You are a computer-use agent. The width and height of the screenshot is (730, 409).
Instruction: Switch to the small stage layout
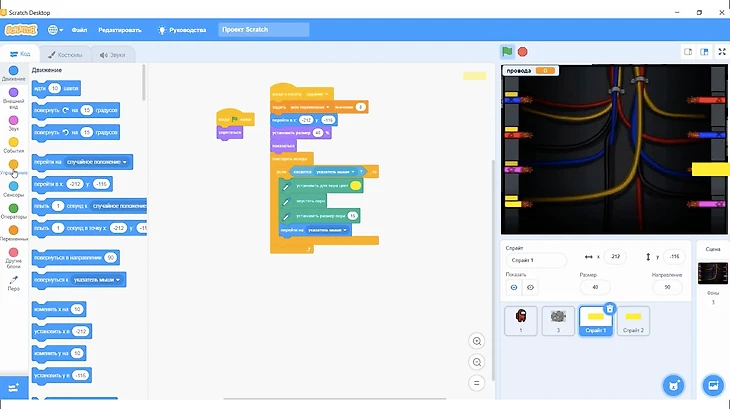click(688, 51)
